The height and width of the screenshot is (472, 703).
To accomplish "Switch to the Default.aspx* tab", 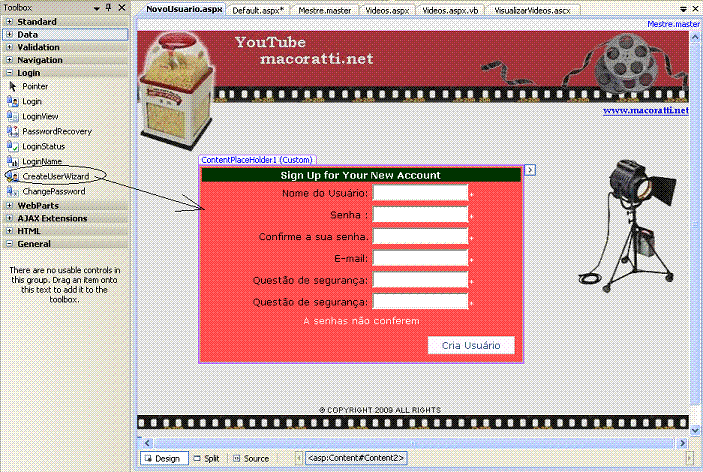I will click(x=258, y=10).
